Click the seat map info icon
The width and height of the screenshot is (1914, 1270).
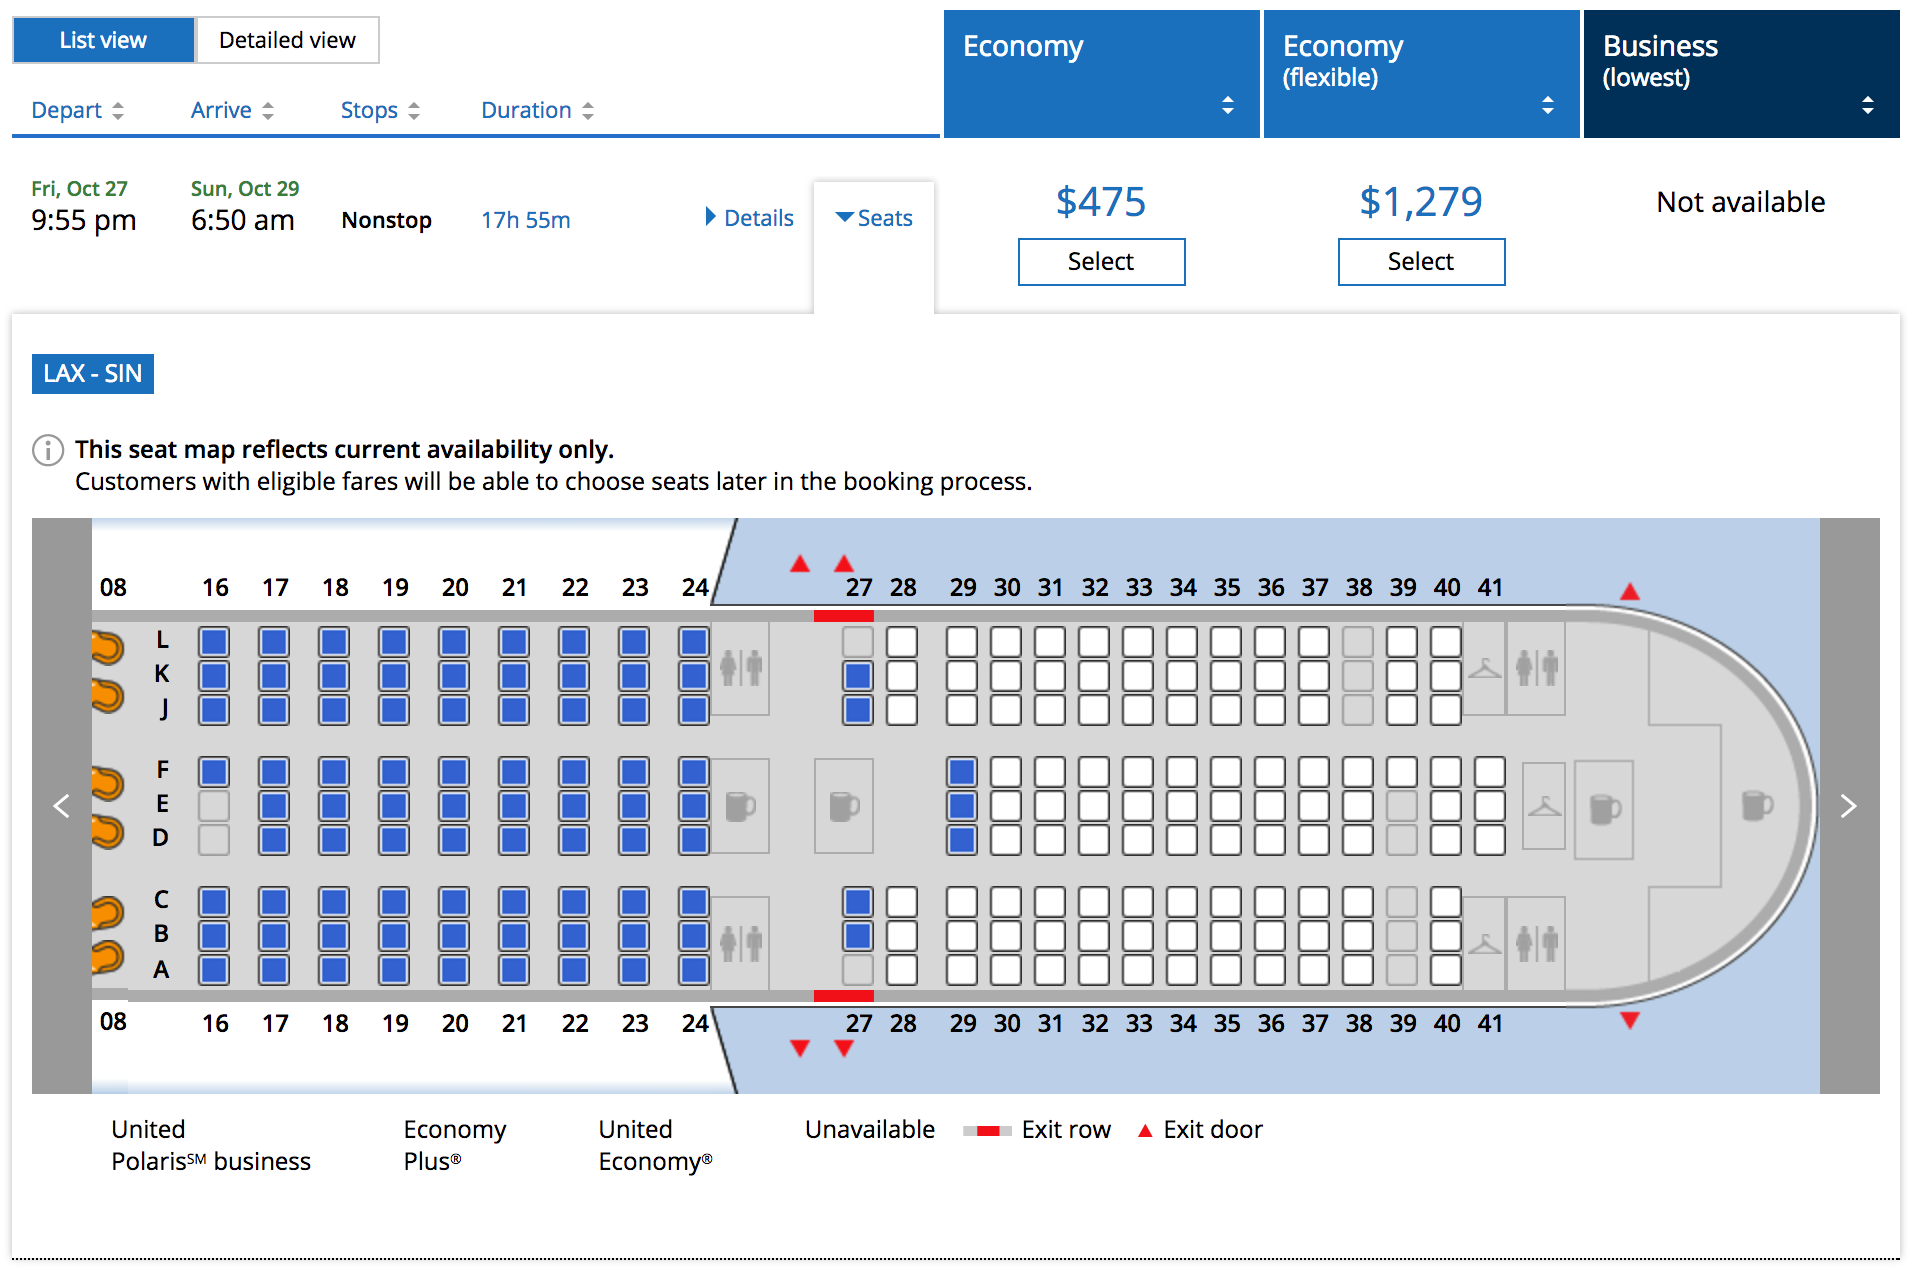tap(48, 450)
